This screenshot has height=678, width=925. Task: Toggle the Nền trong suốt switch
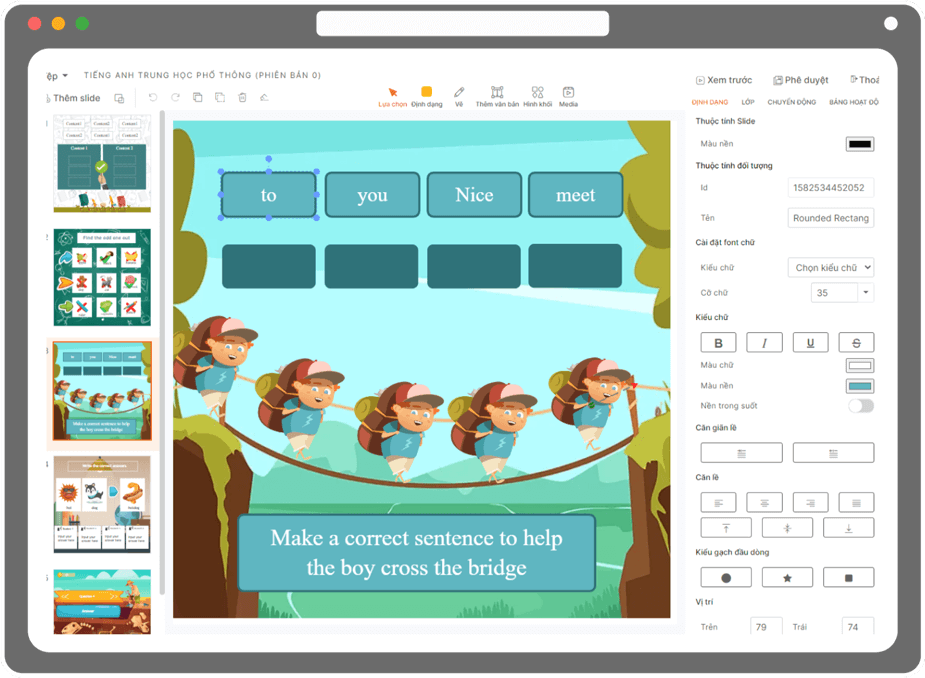[x=860, y=406]
